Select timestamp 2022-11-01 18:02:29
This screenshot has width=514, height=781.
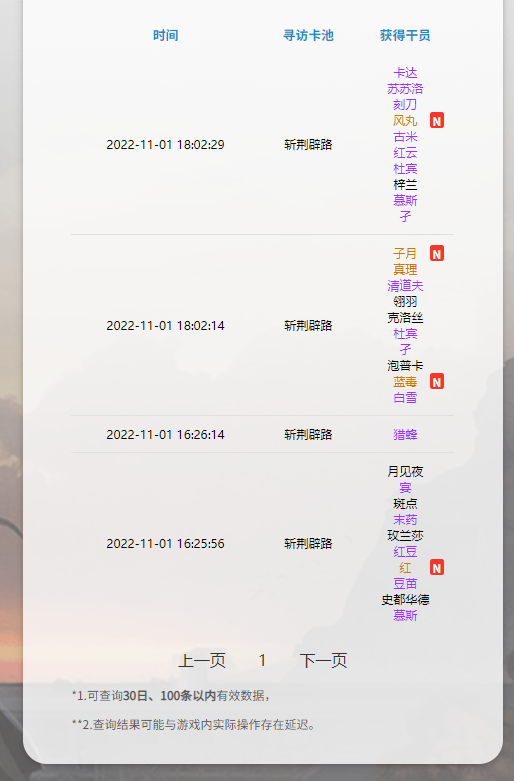[x=165, y=144]
